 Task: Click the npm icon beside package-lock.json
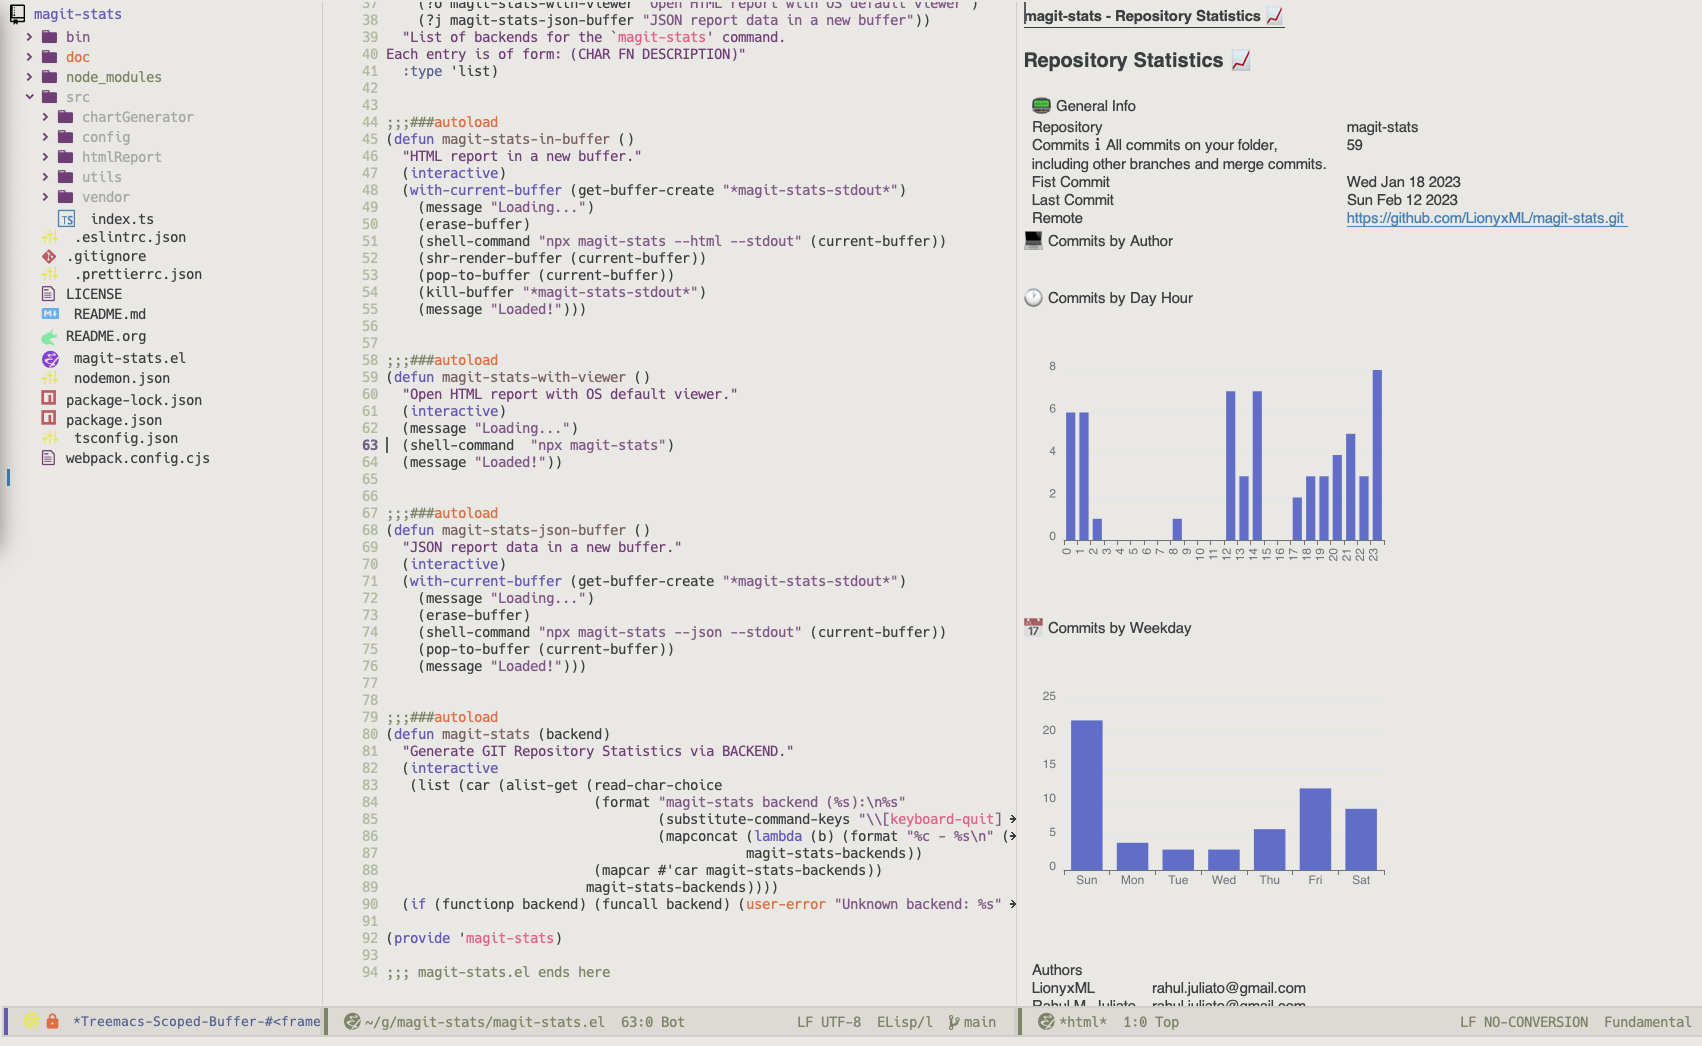click(48, 398)
